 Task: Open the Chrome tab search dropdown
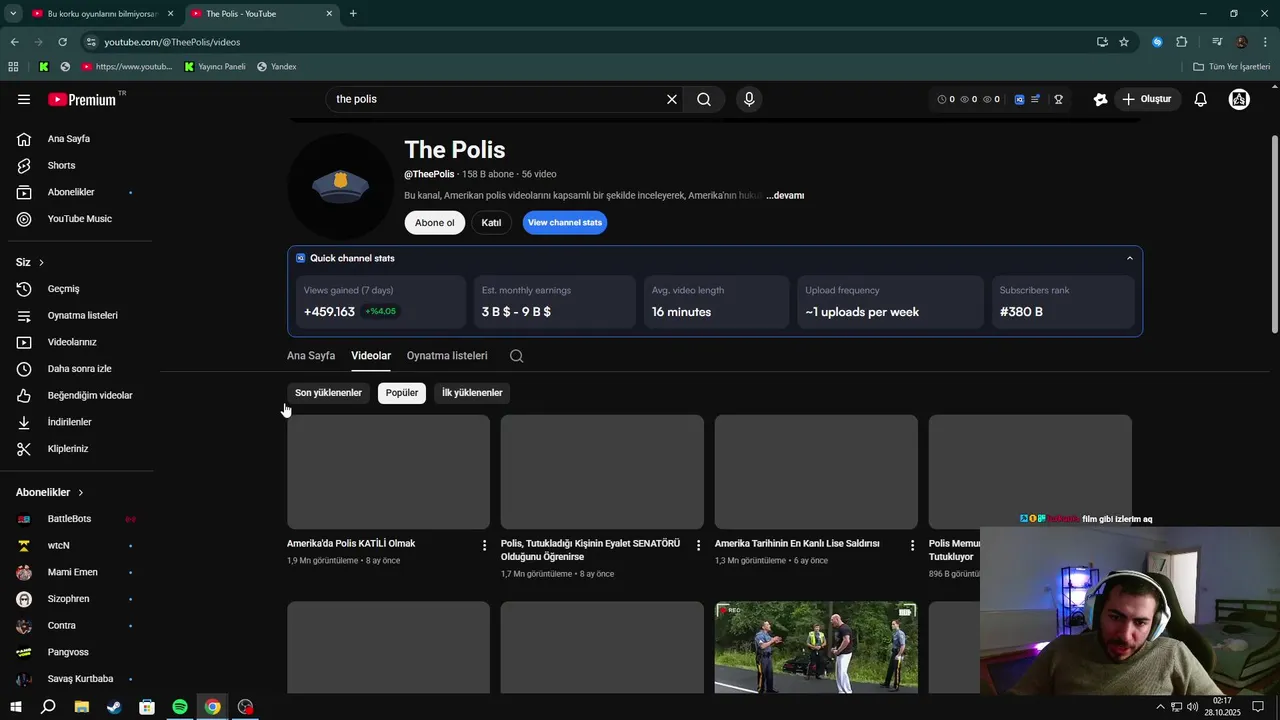pos(13,14)
